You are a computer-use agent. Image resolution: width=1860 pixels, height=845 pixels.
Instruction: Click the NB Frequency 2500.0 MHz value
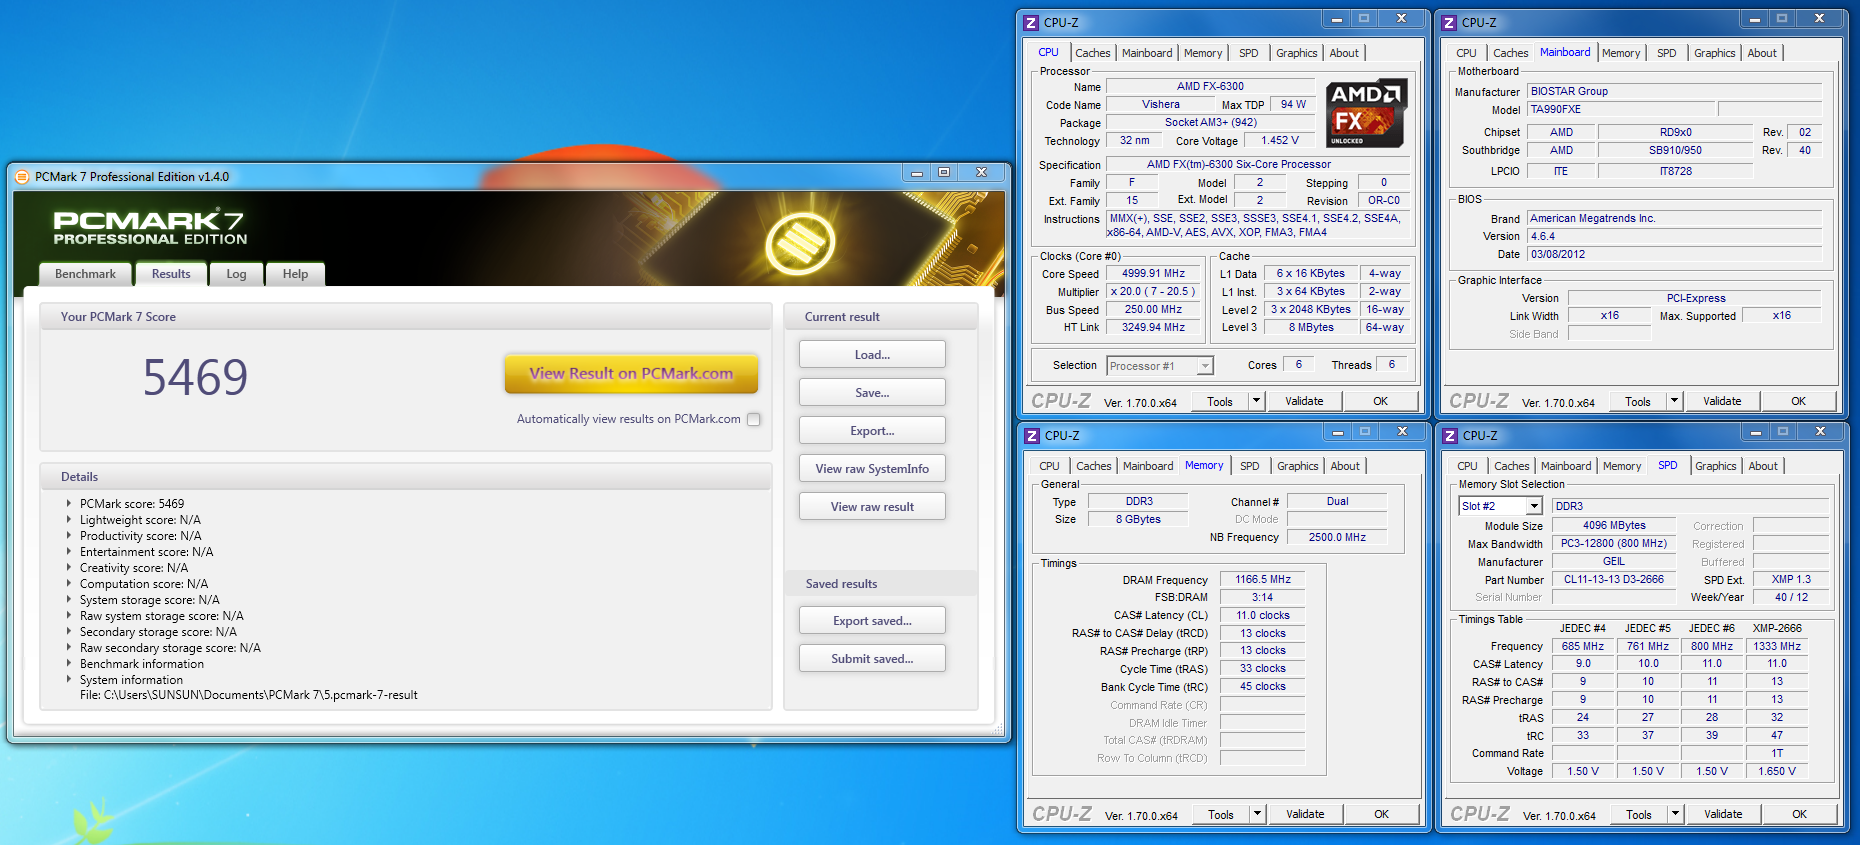1337,538
